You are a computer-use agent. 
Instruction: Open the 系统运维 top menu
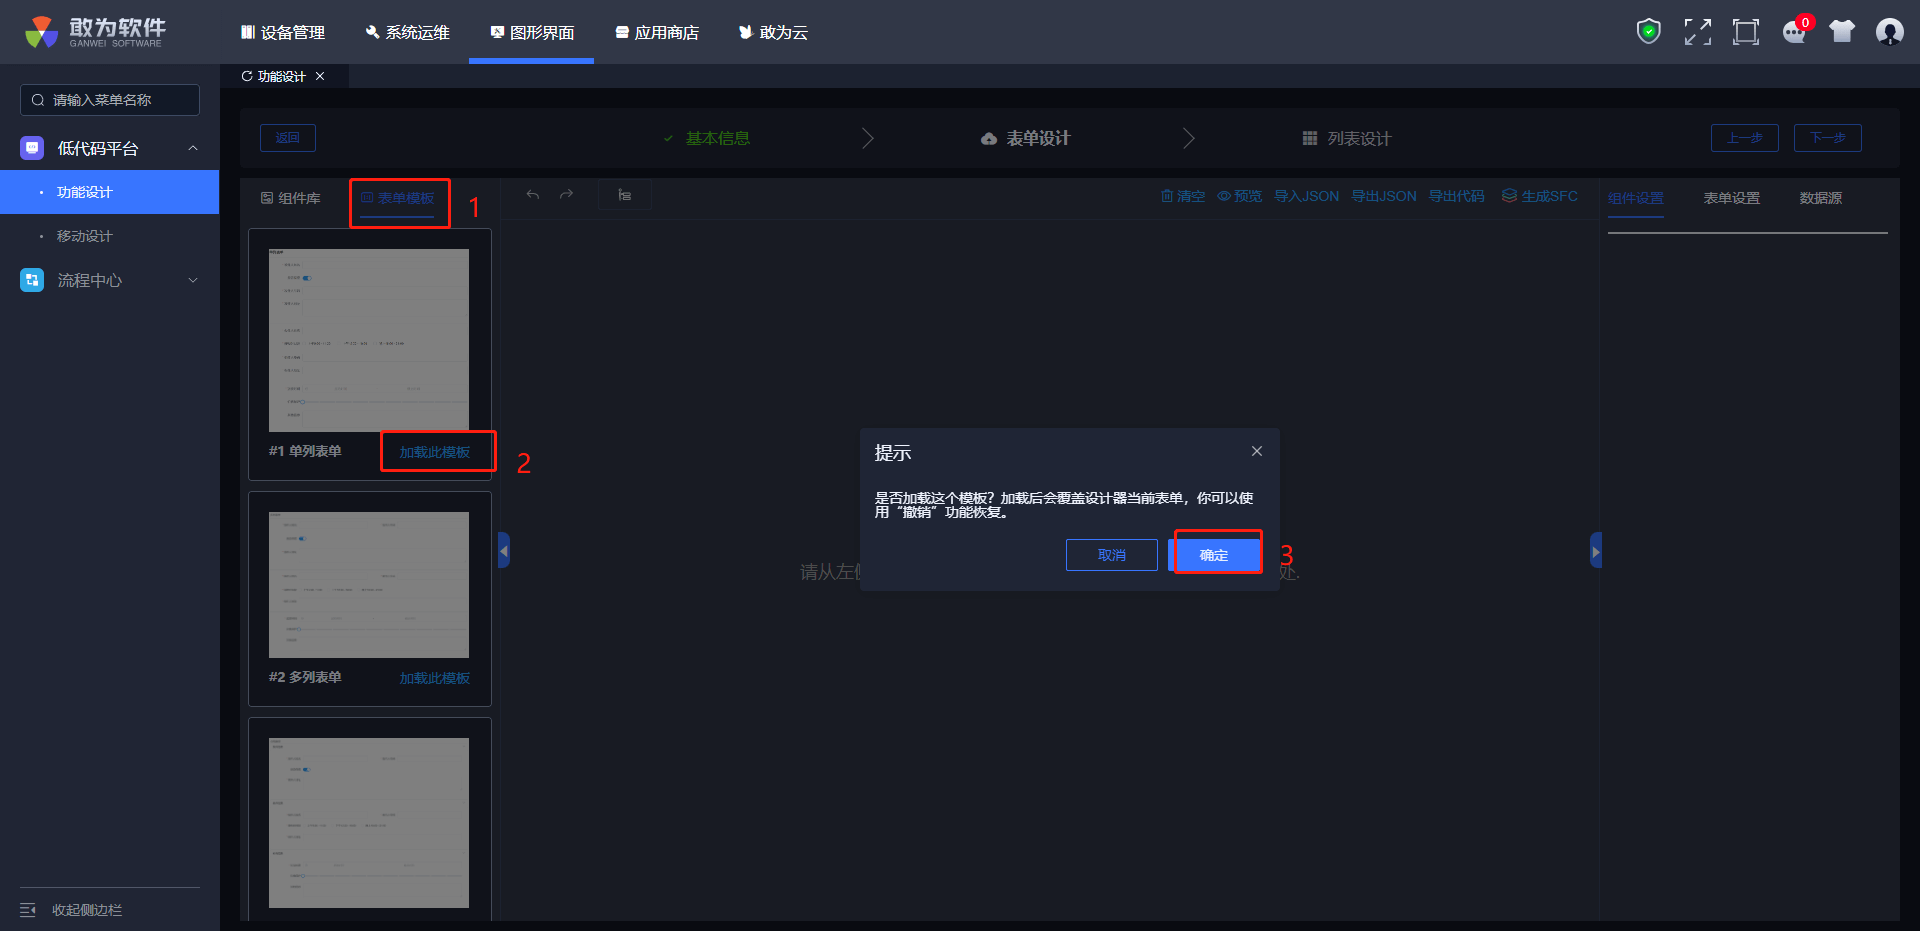(407, 32)
